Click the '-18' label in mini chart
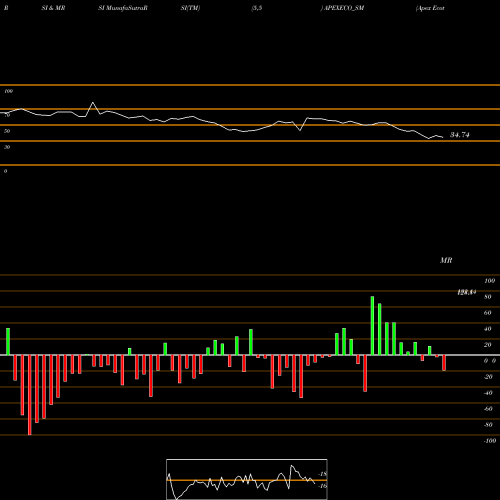The height and width of the screenshot is (500, 500). pyautogui.click(x=323, y=474)
